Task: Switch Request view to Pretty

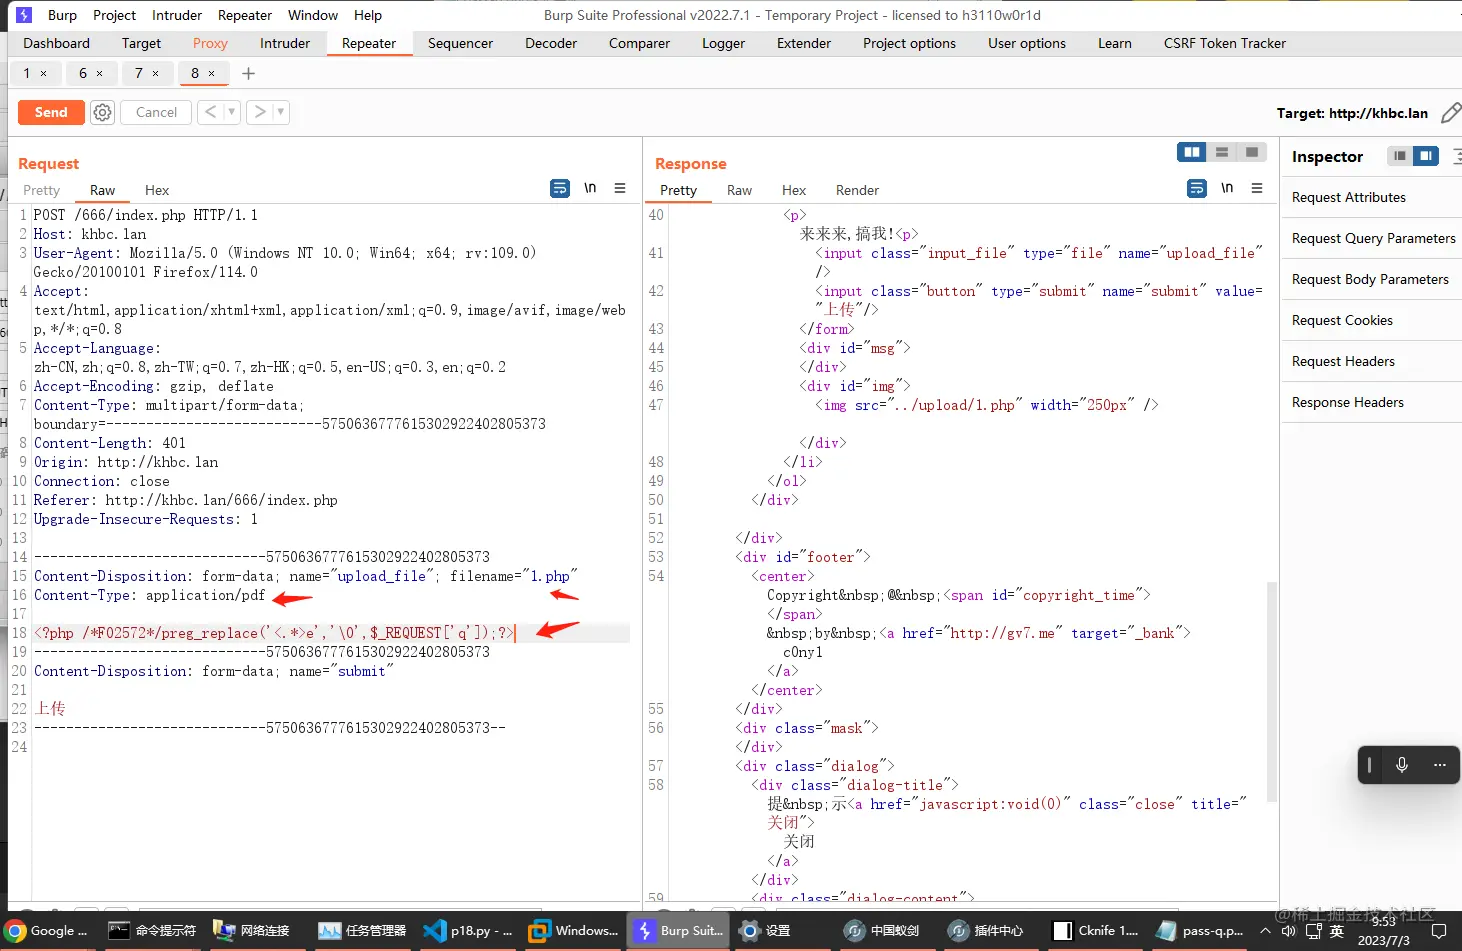Action: pyautogui.click(x=42, y=190)
